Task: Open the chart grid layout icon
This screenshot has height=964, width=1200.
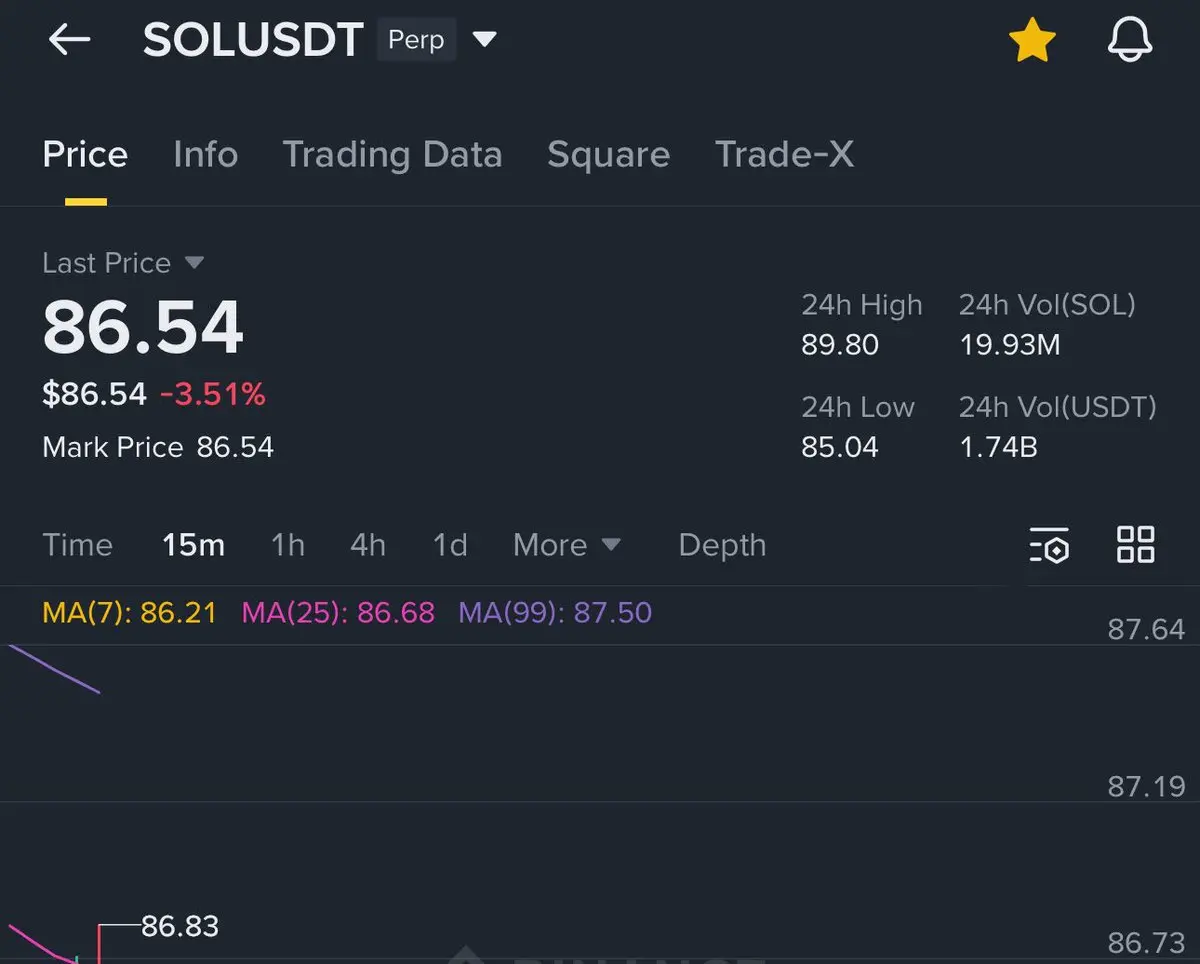Action: pyautogui.click(x=1135, y=545)
